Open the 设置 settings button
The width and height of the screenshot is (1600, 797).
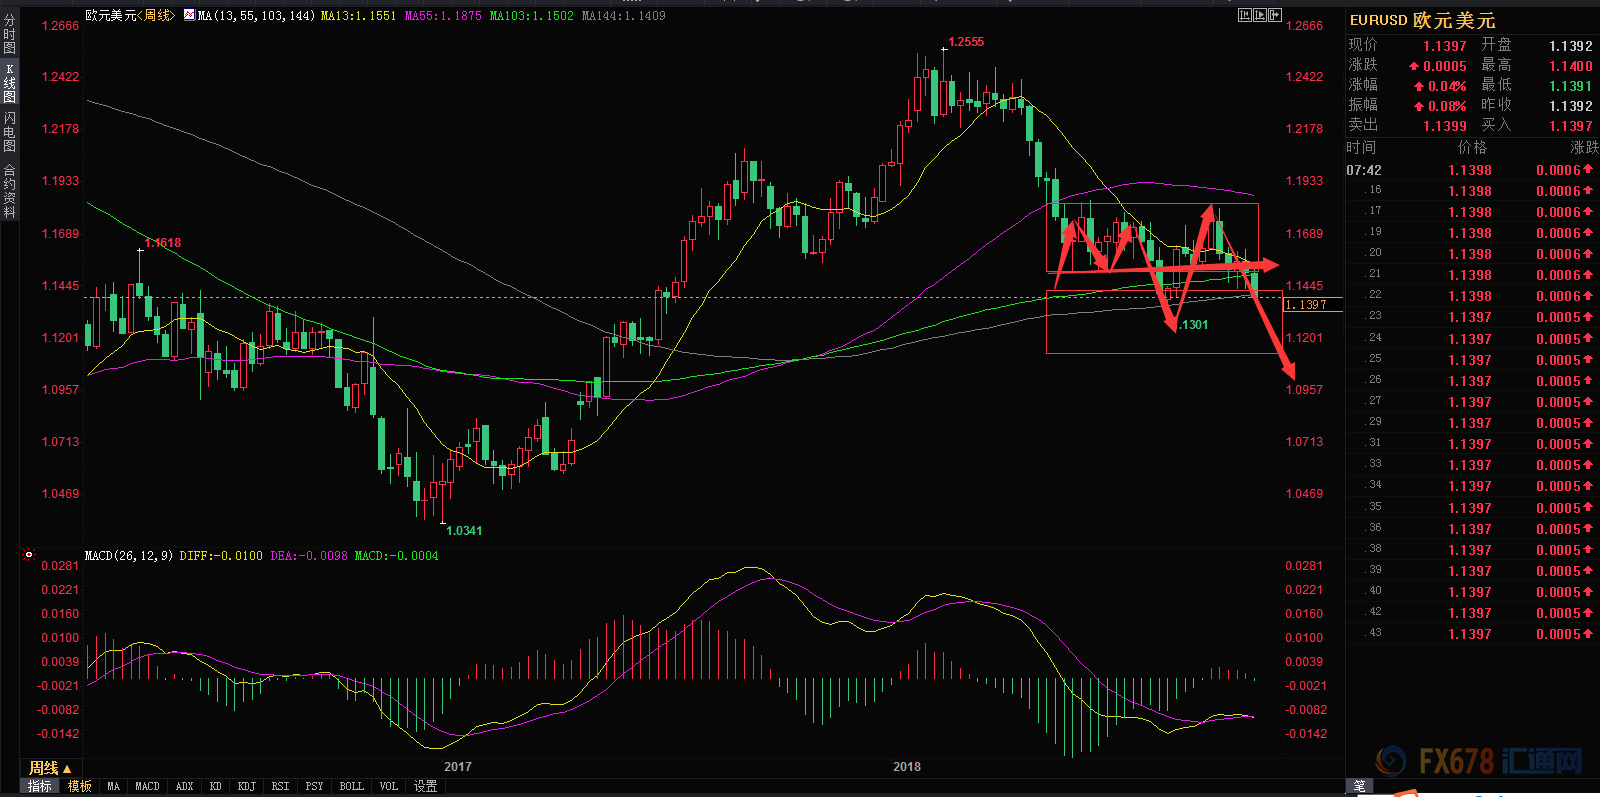click(426, 786)
